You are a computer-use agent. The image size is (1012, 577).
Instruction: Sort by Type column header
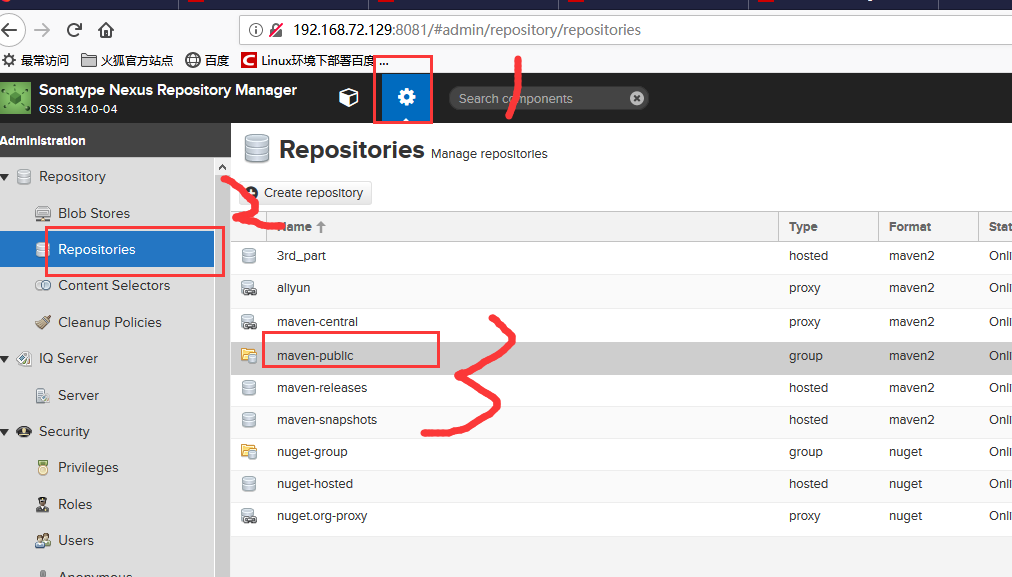[829, 227]
